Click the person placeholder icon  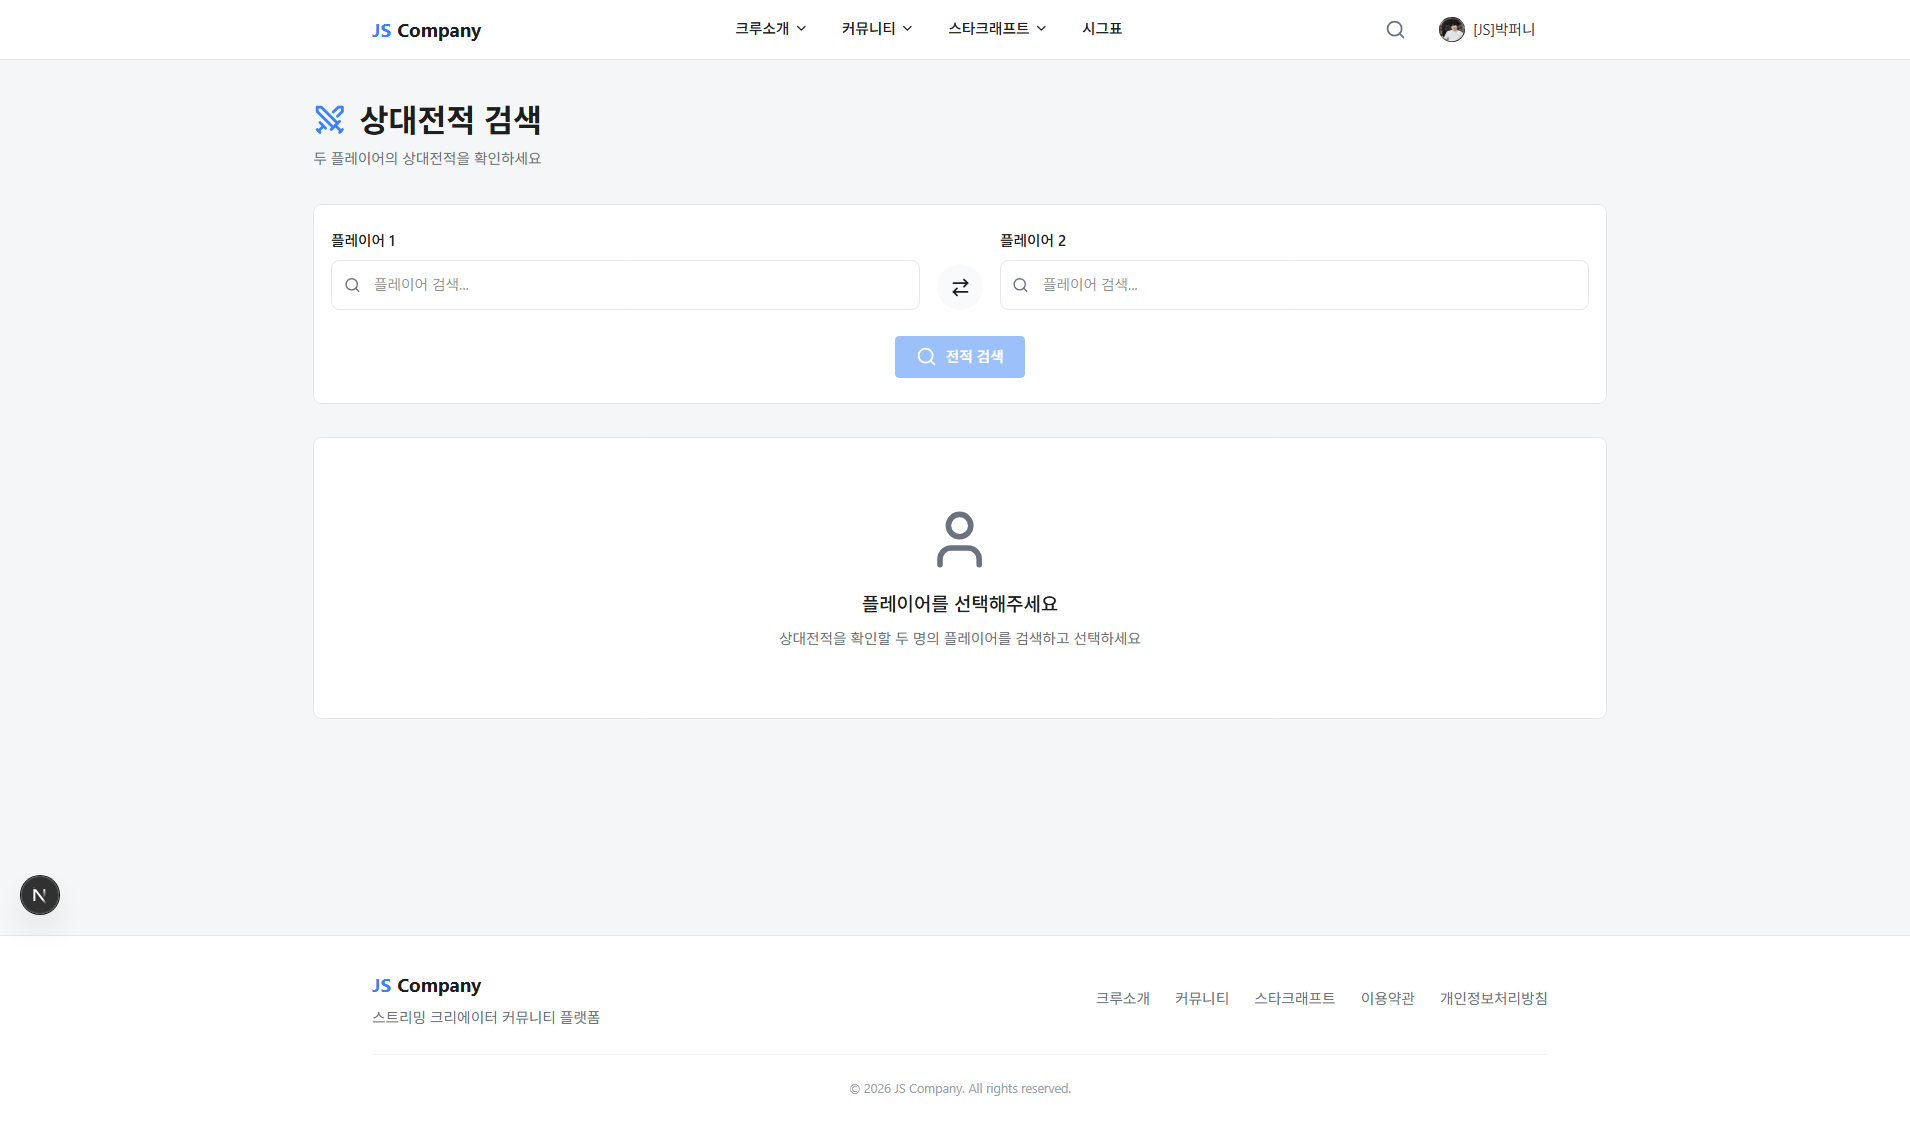point(959,540)
